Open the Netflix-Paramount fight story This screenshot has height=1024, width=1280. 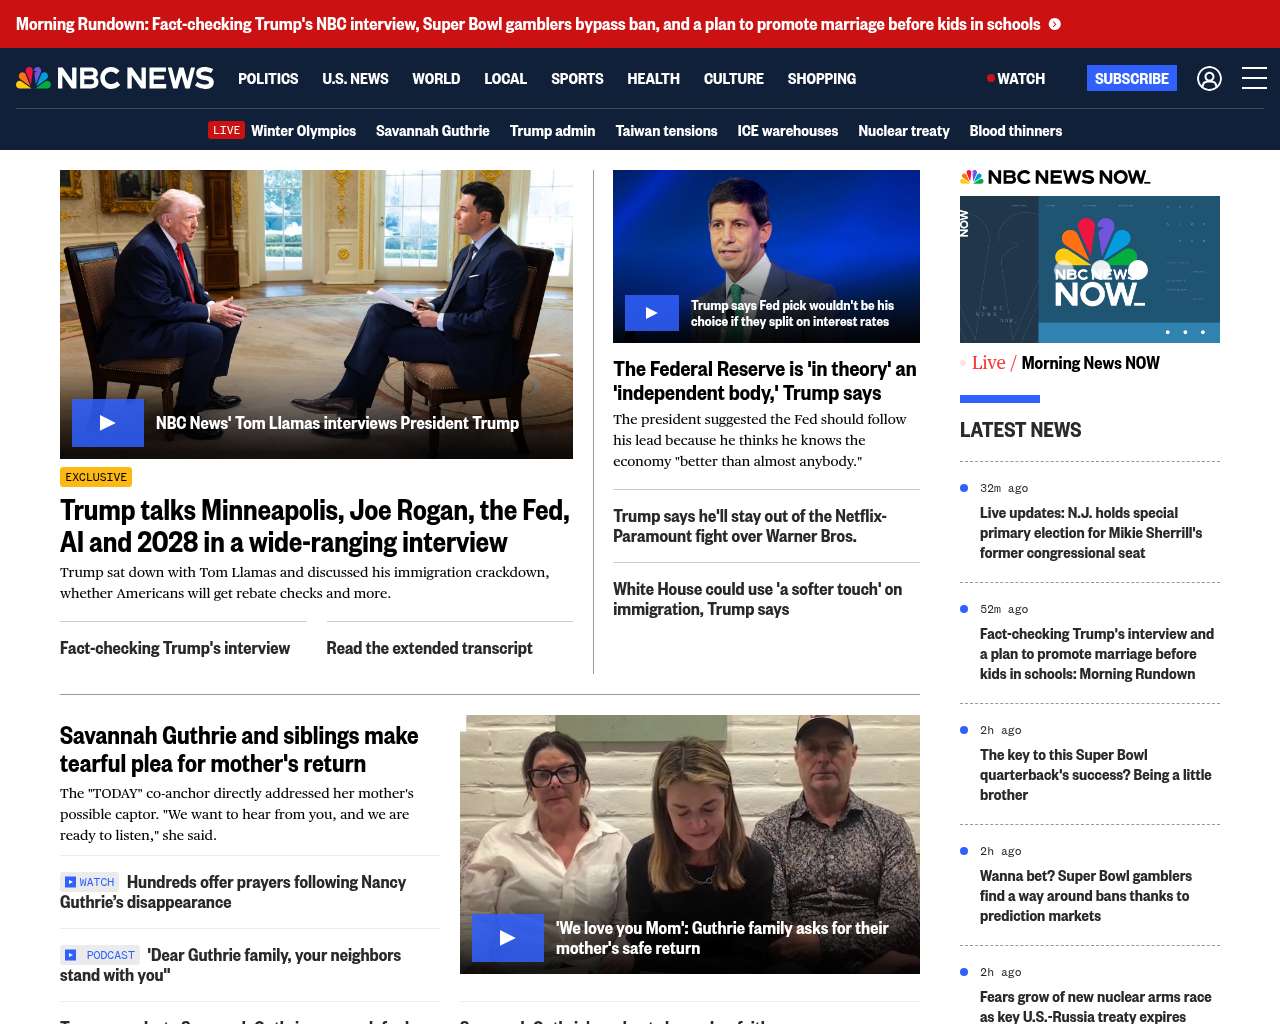[750, 526]
